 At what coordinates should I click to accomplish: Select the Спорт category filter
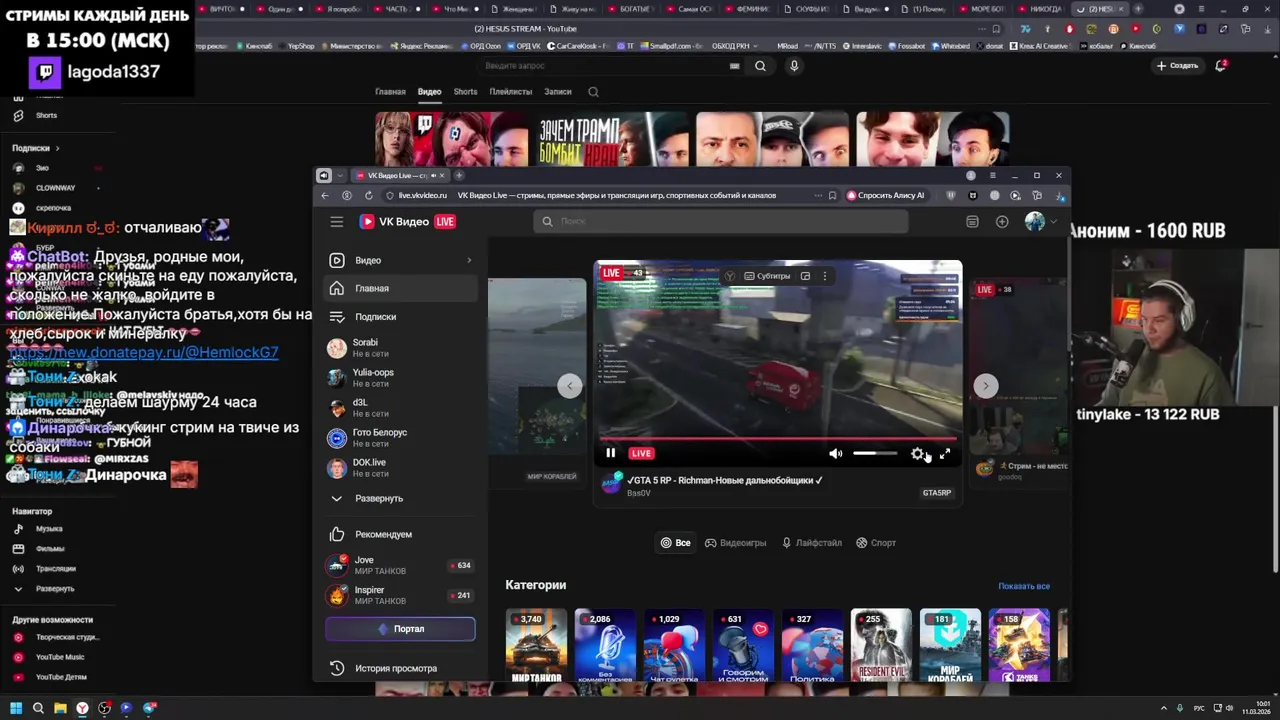(x=876, y=543)
